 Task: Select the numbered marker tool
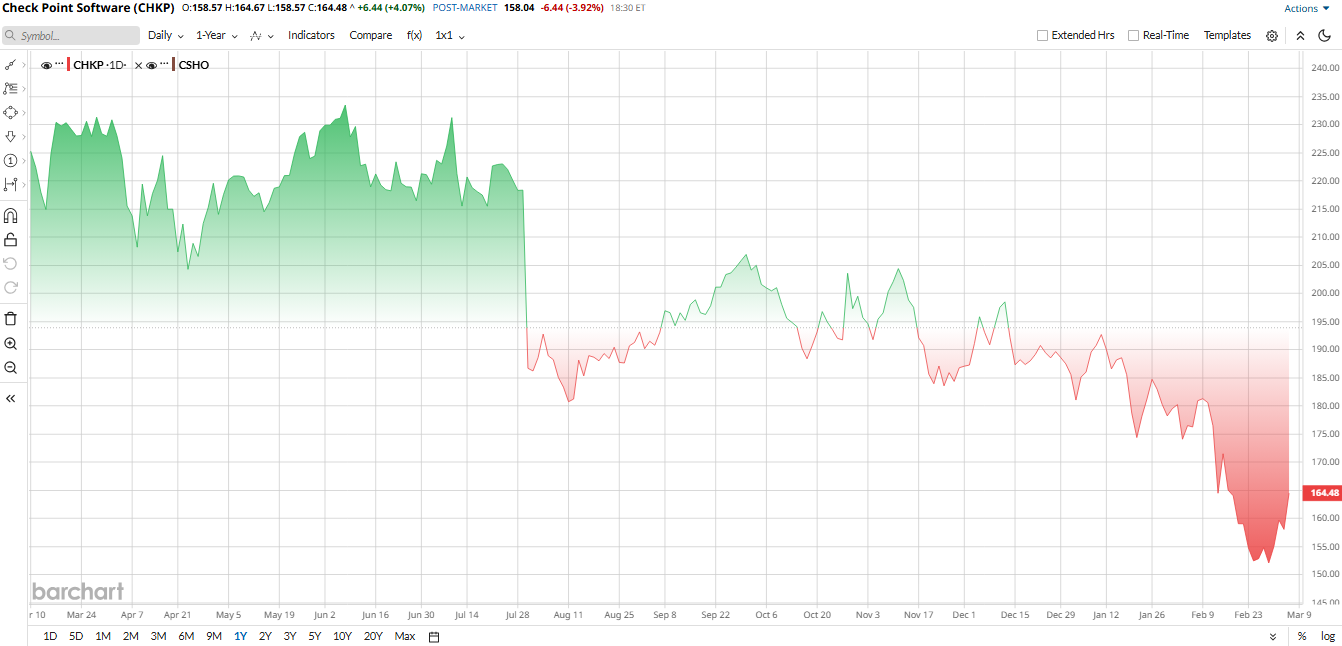click(10, 160)
